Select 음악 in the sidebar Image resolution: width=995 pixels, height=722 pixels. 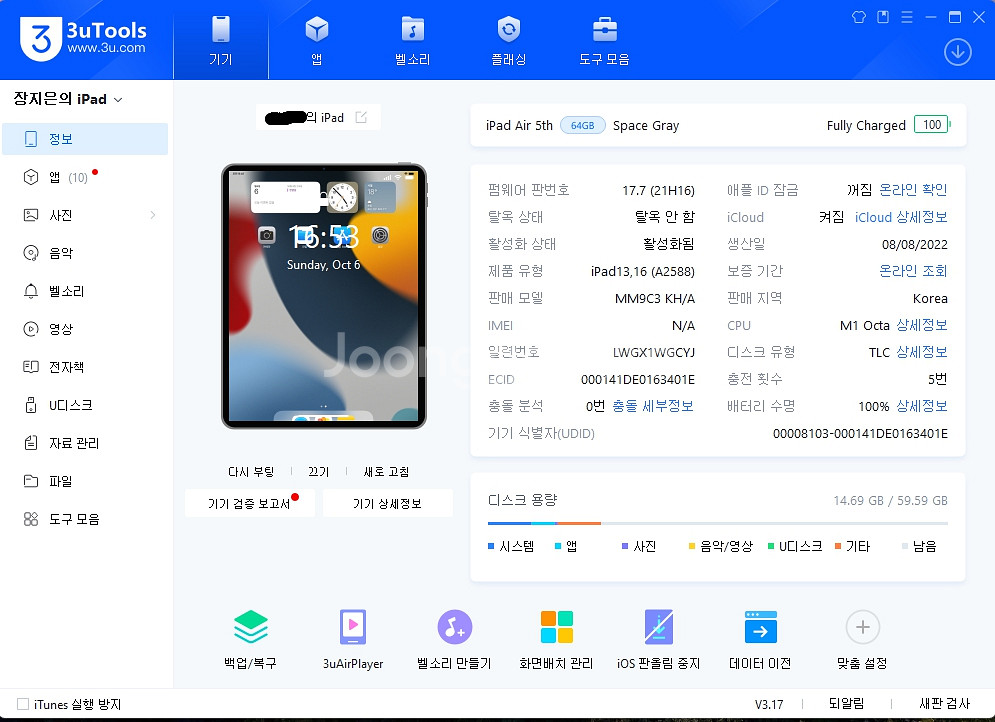(85, 253)
